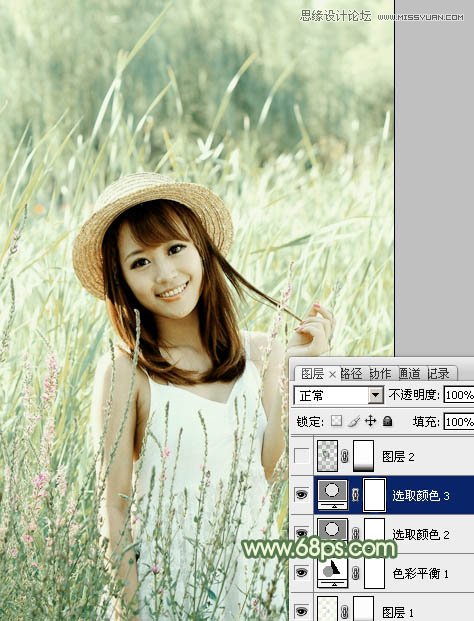
Task: Select the 图层 1 layer thumbnail
Action: tap(327, 609)
